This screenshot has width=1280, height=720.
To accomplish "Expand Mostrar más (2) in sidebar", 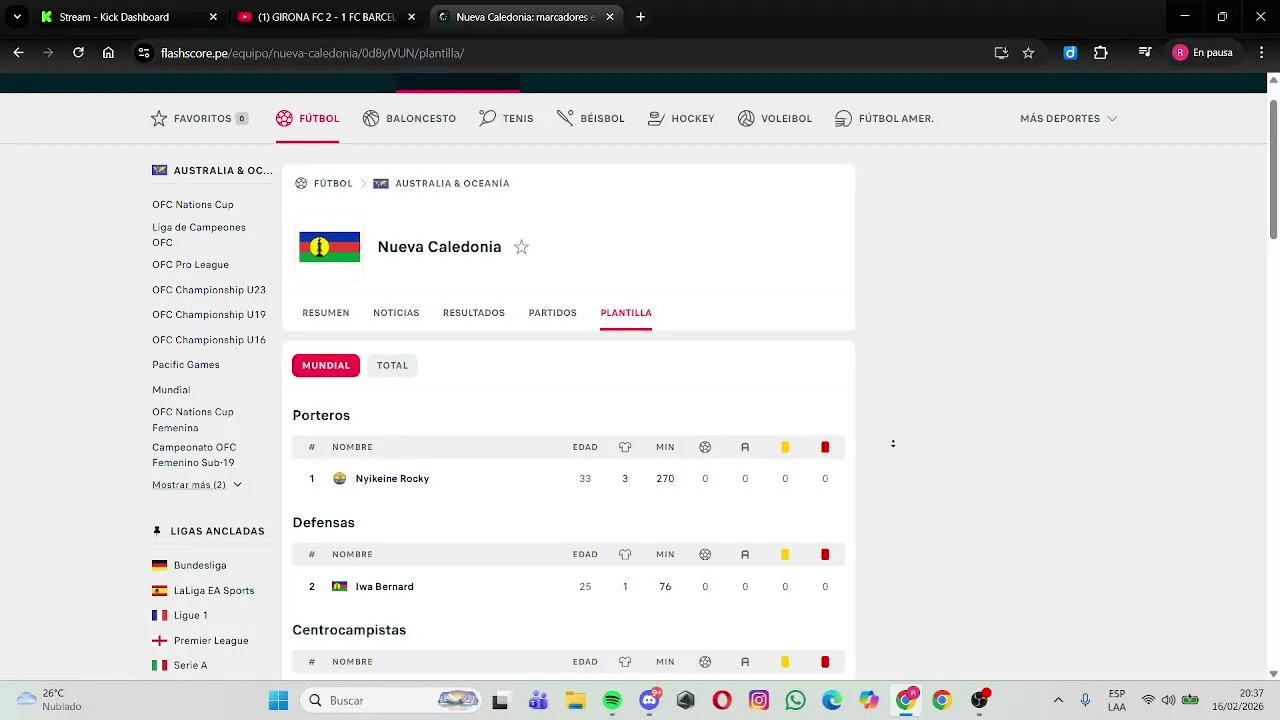I will [197, 485].
